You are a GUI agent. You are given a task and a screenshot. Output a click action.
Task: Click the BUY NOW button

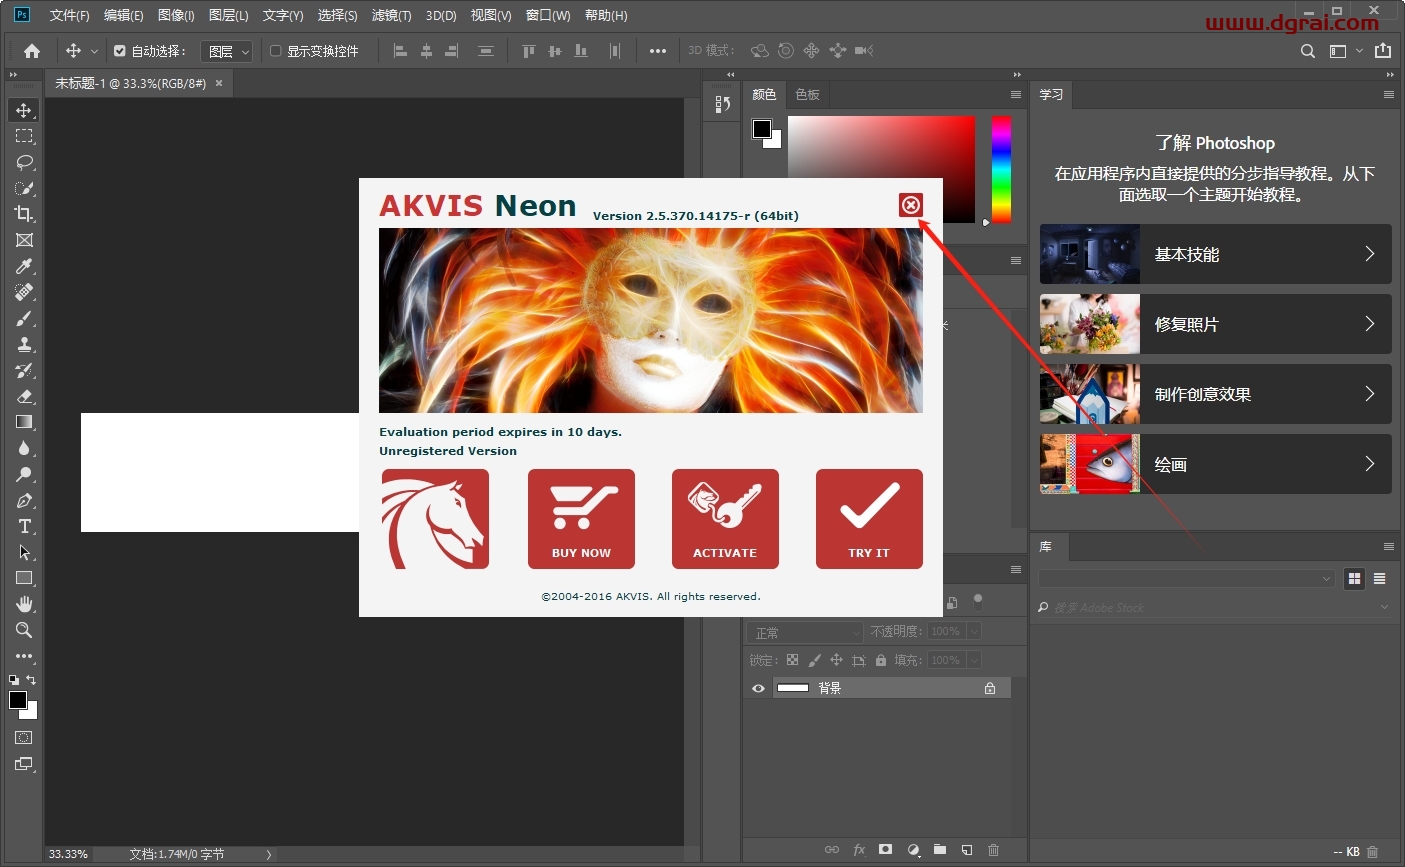click(581, 519)
